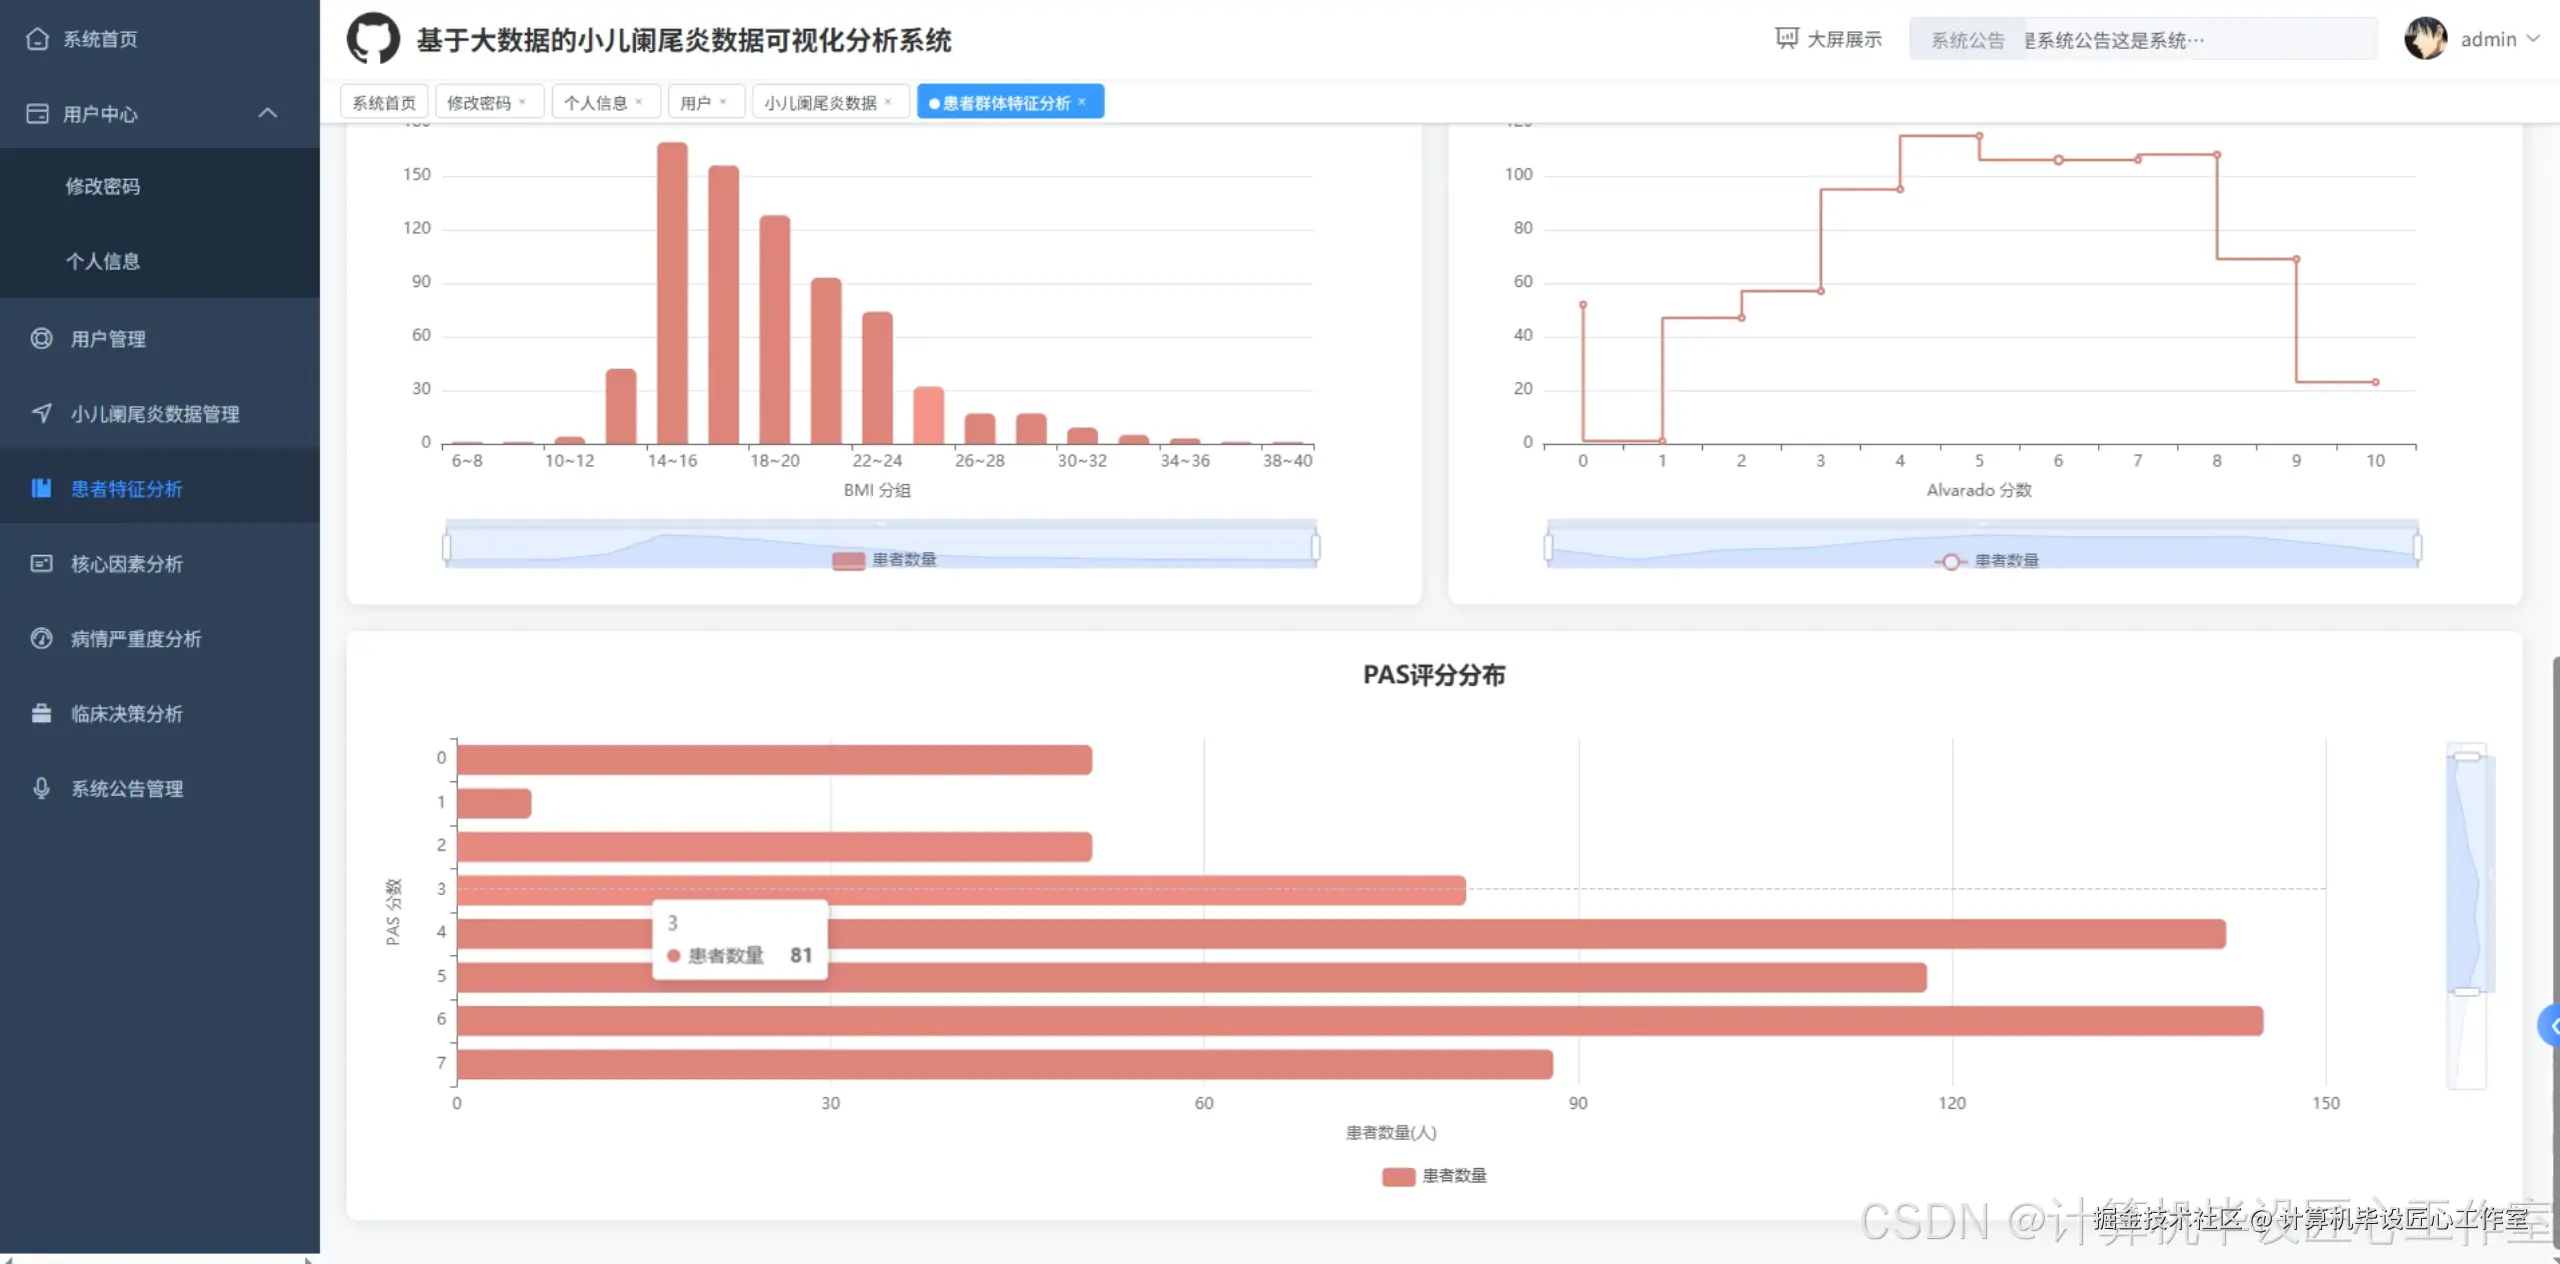Expand the blue side drawer handle
2560x1264 pixels.
click(x=2551, y=1026)
